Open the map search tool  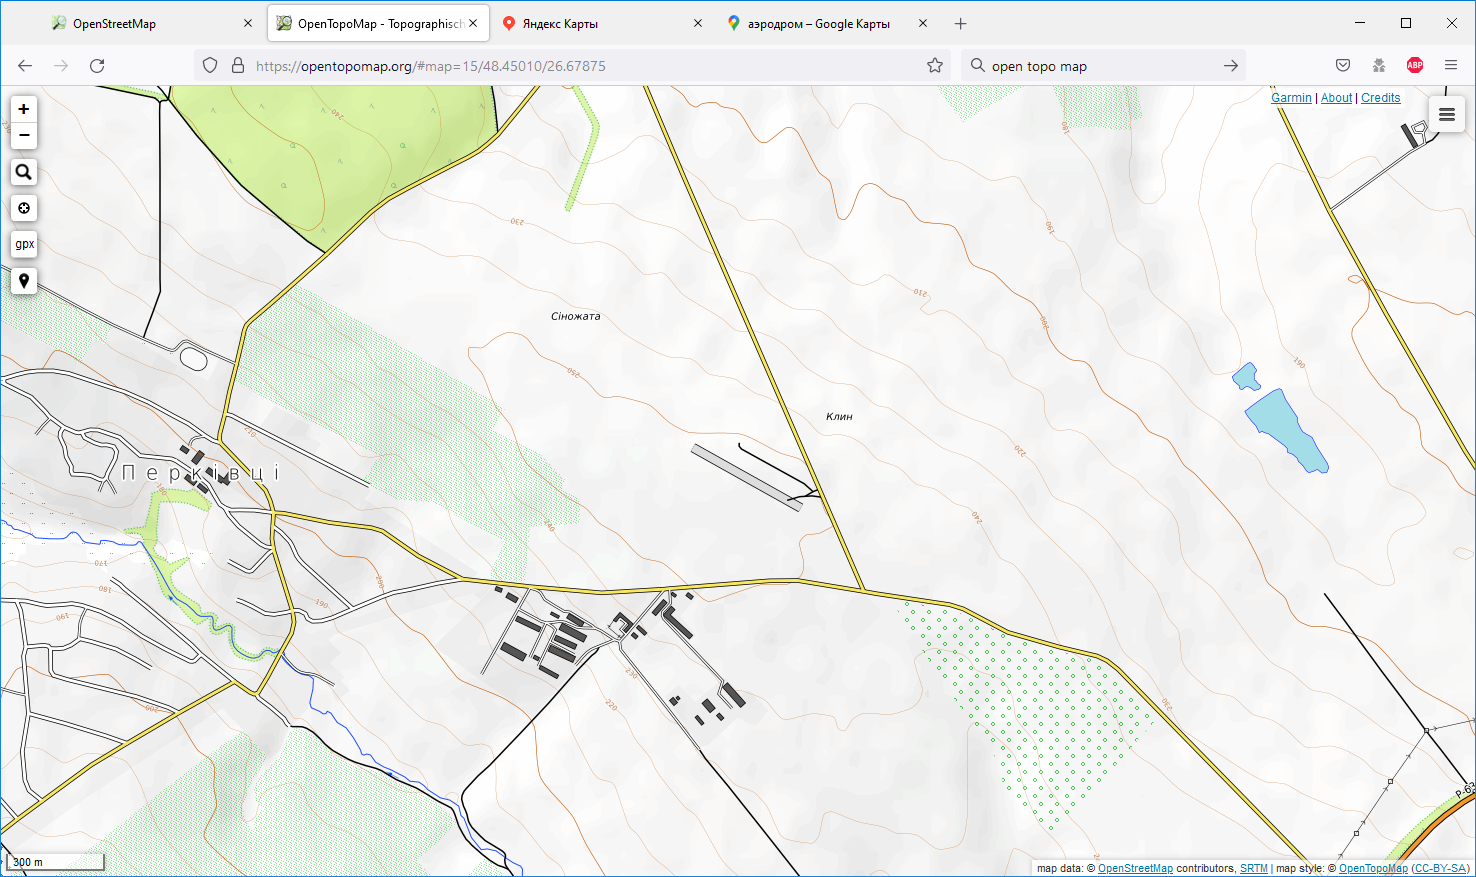(24, 172)
